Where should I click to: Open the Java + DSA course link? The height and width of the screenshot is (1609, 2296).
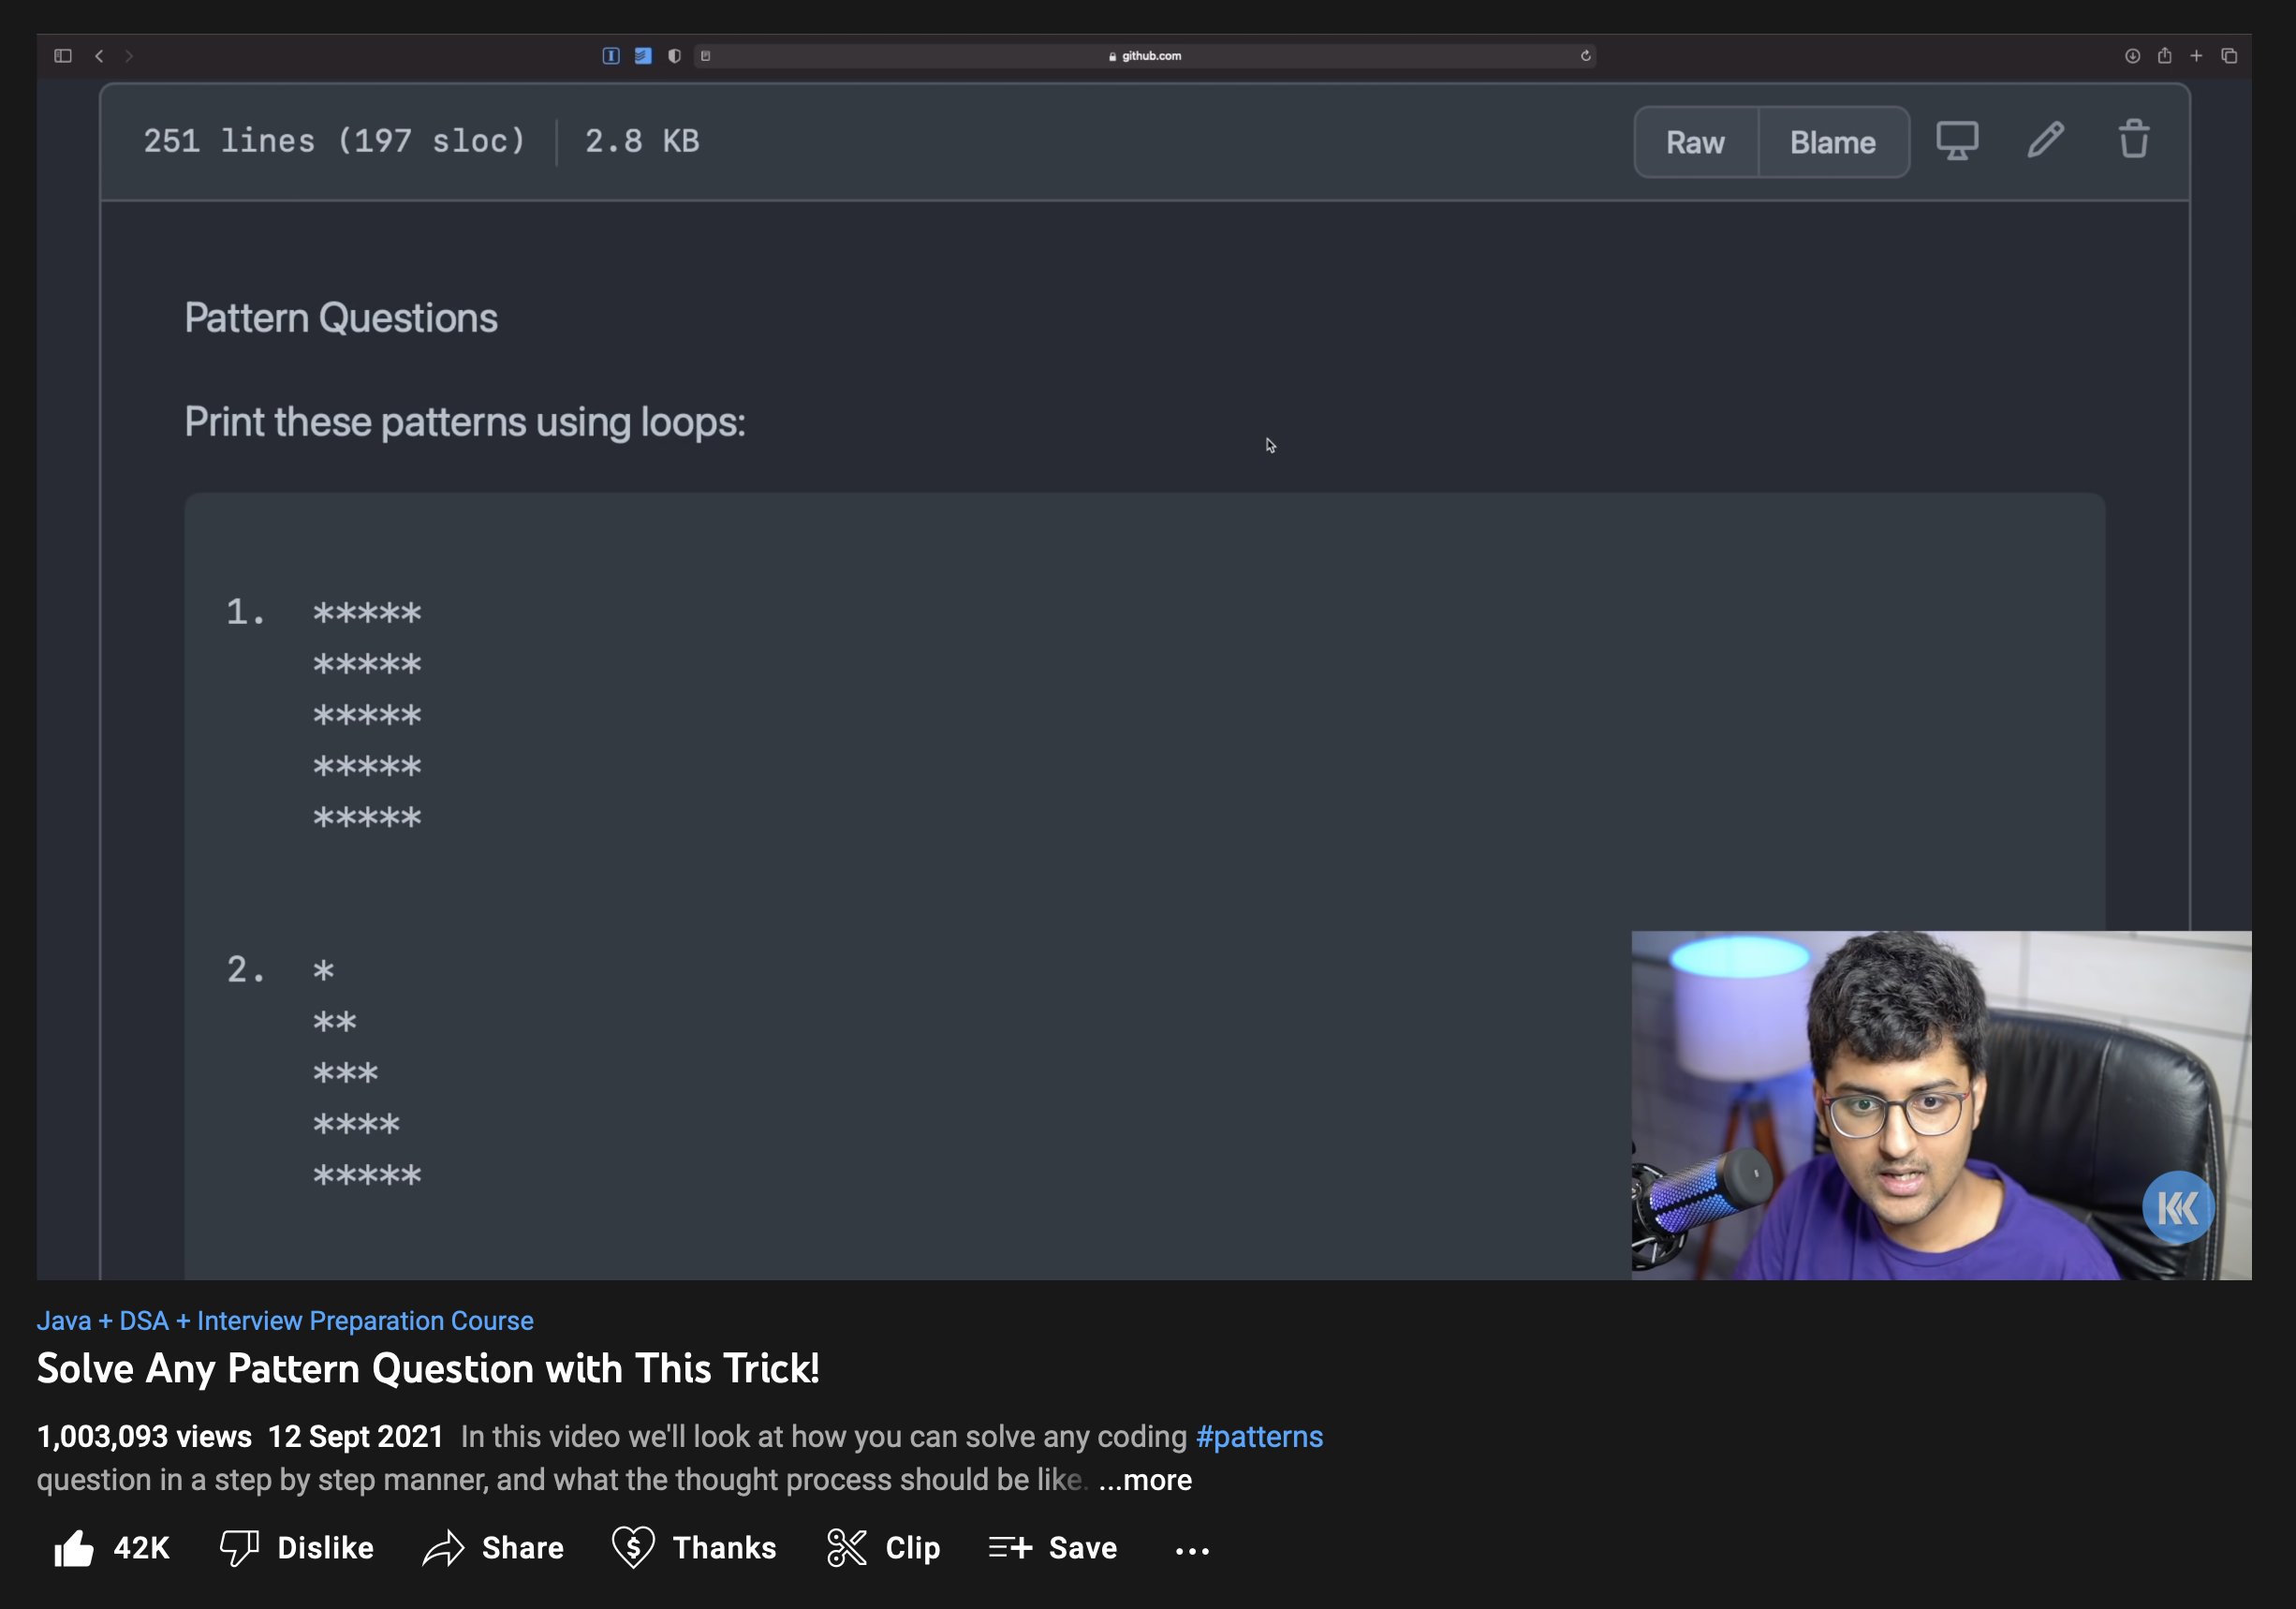(285, 1321)
